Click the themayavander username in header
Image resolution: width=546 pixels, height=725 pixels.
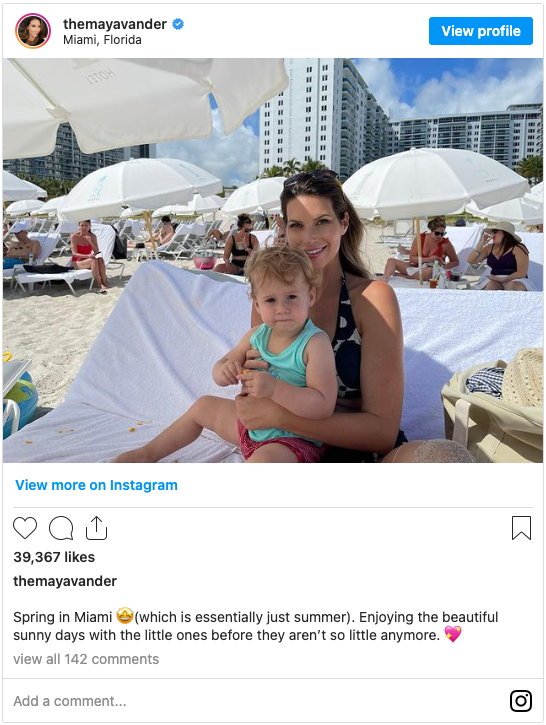[115, 24]
